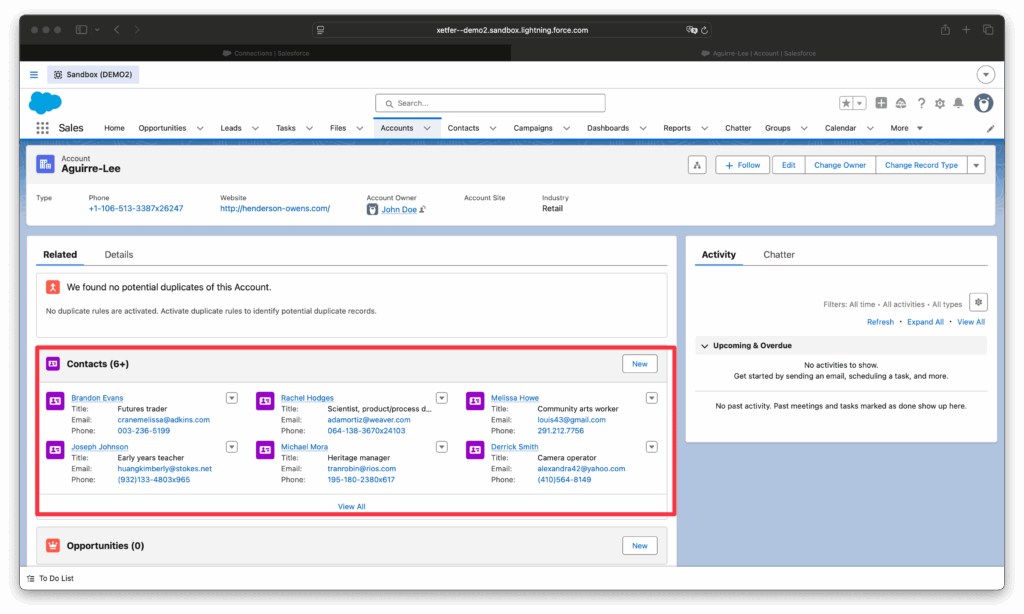Expand the Campaigns nav dropdown
This screenshot has height=614, width=1024.
(x=566, y=129)
